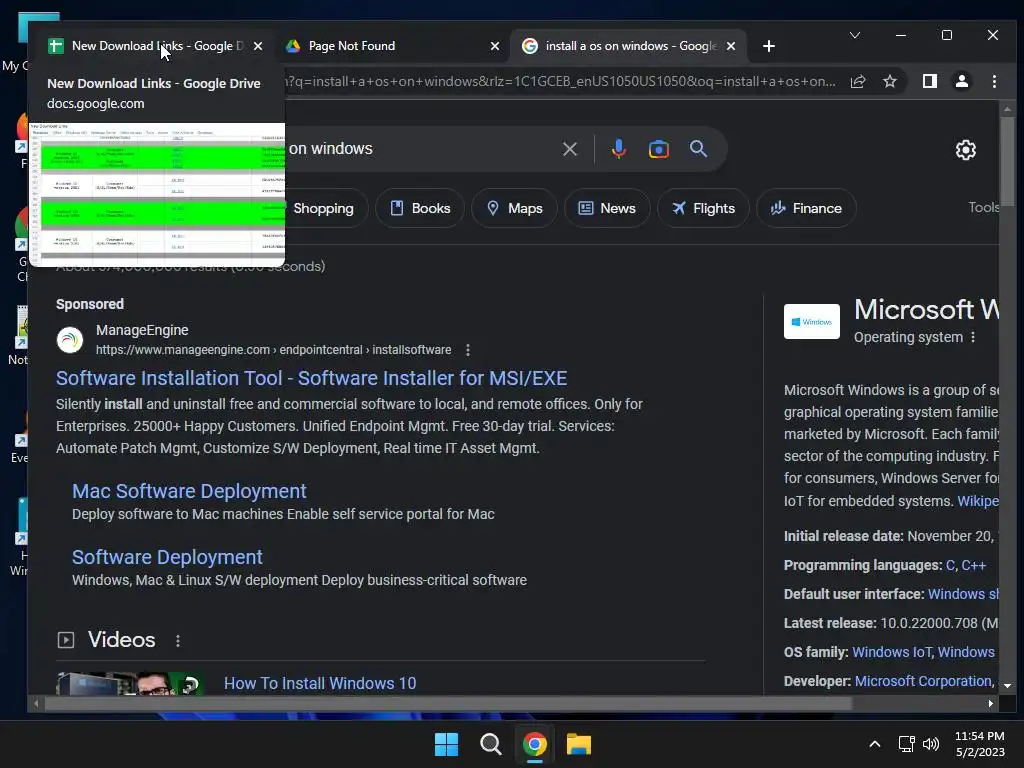Image resolution: width=1024 pixels, height=768 pixels.
Task: Open the search Tools option
Action: click(984, 207)
